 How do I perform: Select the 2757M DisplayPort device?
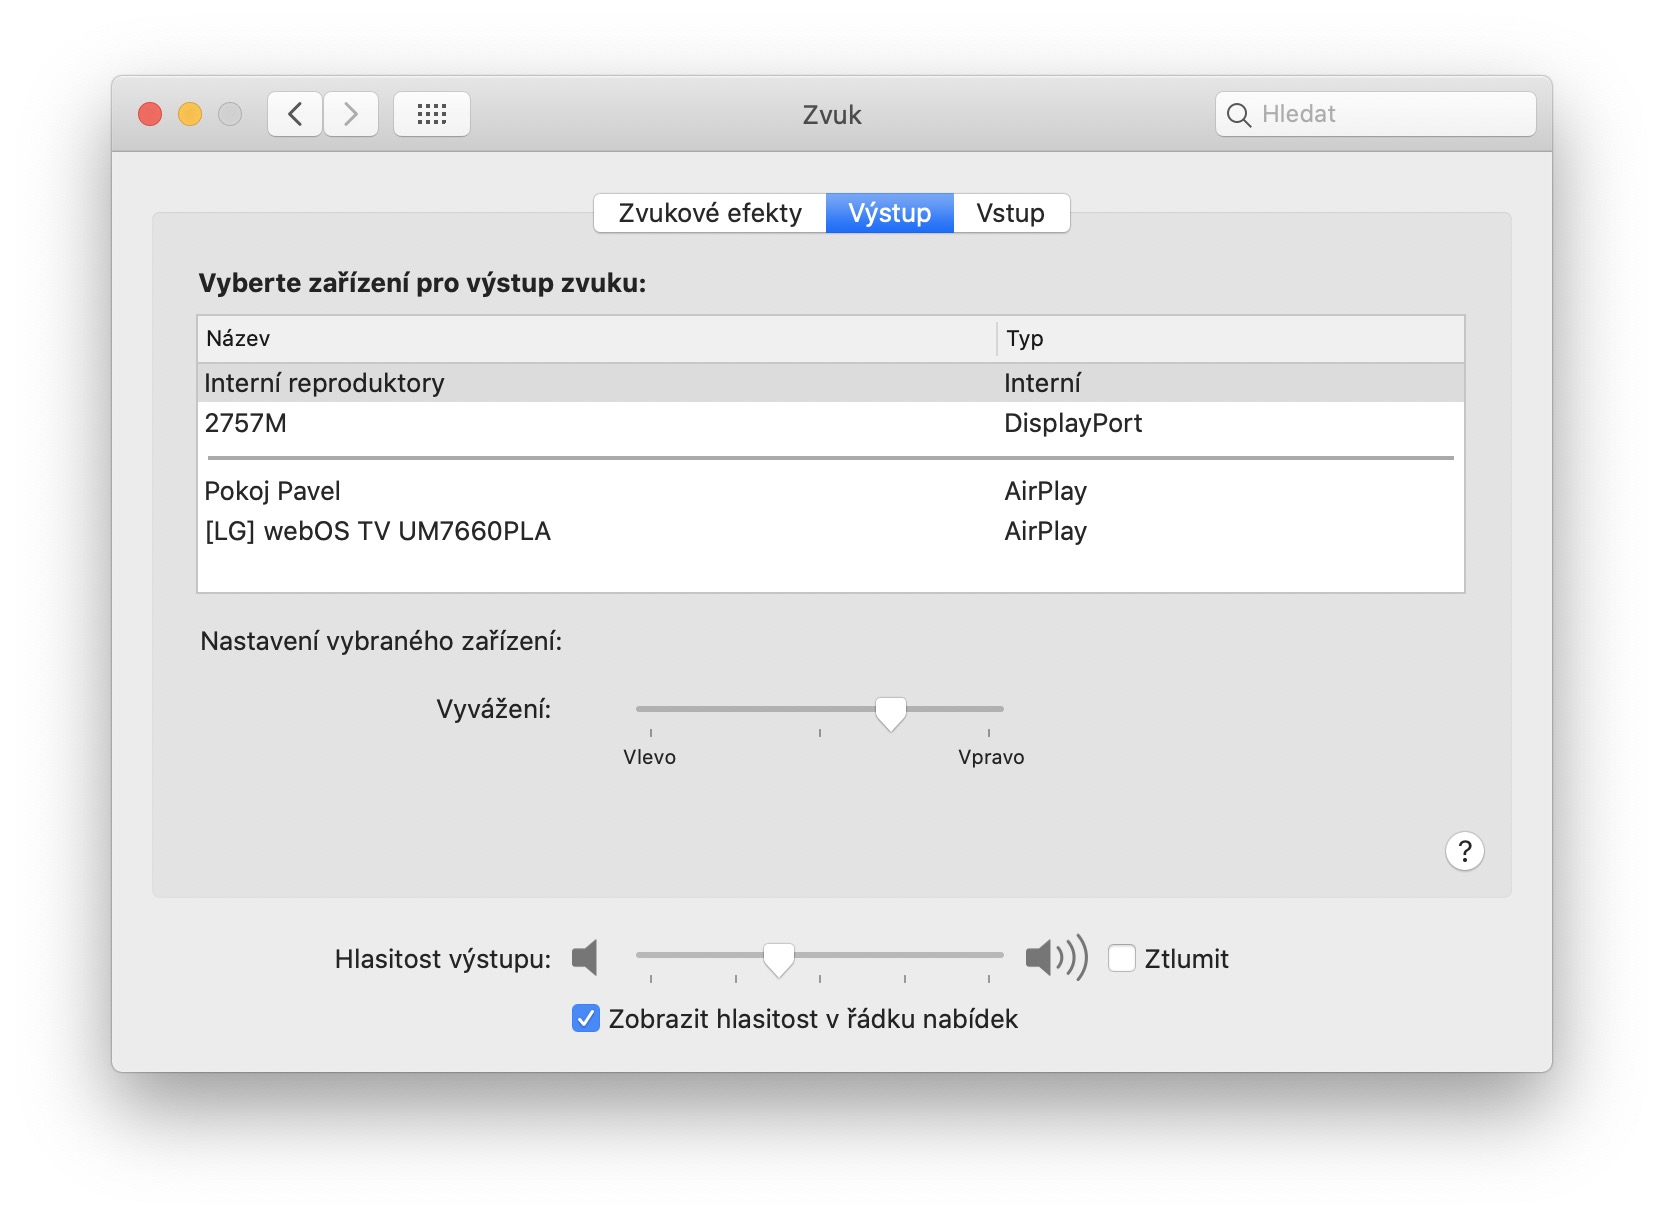tap(246, 423)
